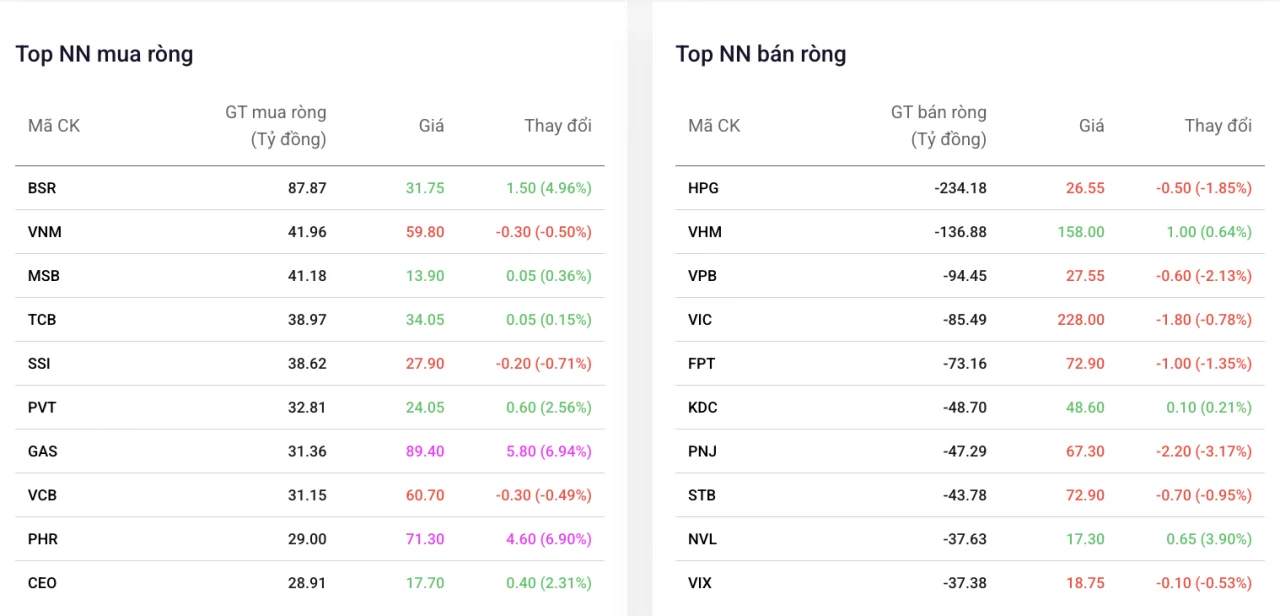The image size is (1280, 616).
Task: Click PHR change 4.60 (6.90%)
Action: pyautogui.click(x=548, y=540)
